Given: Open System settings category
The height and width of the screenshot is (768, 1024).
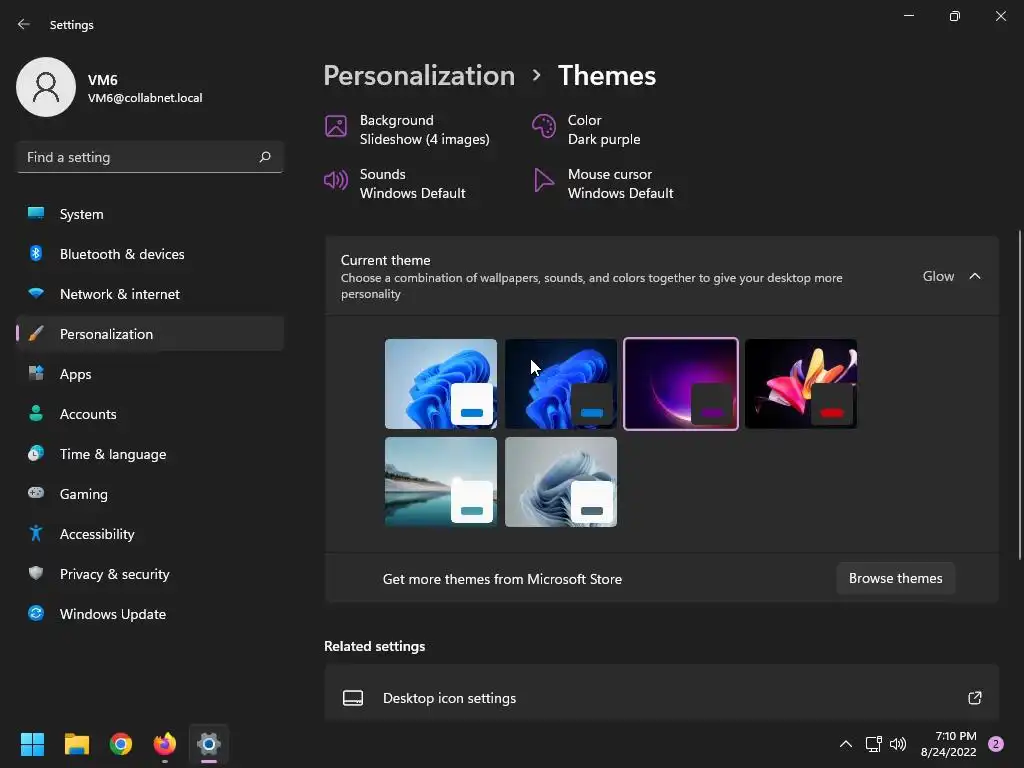Looking at the screenshot, I should coord(150,214).
